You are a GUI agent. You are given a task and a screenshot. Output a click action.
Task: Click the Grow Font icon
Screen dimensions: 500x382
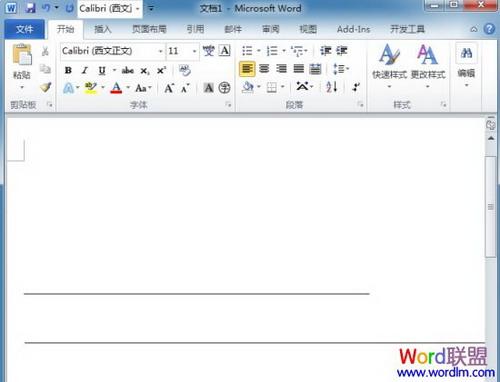[x=169, y=88]
